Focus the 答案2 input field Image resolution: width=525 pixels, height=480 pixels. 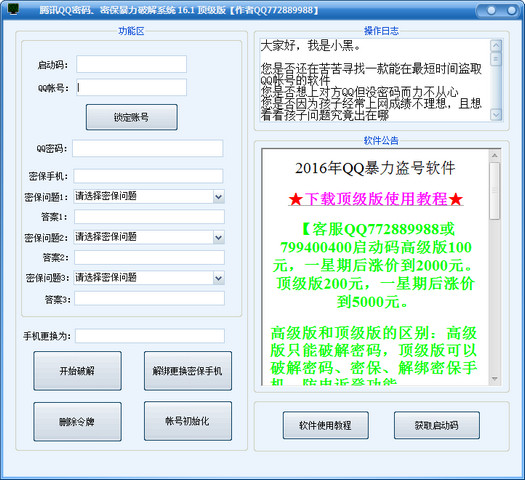pyautogui.click(x=149, y=258)
